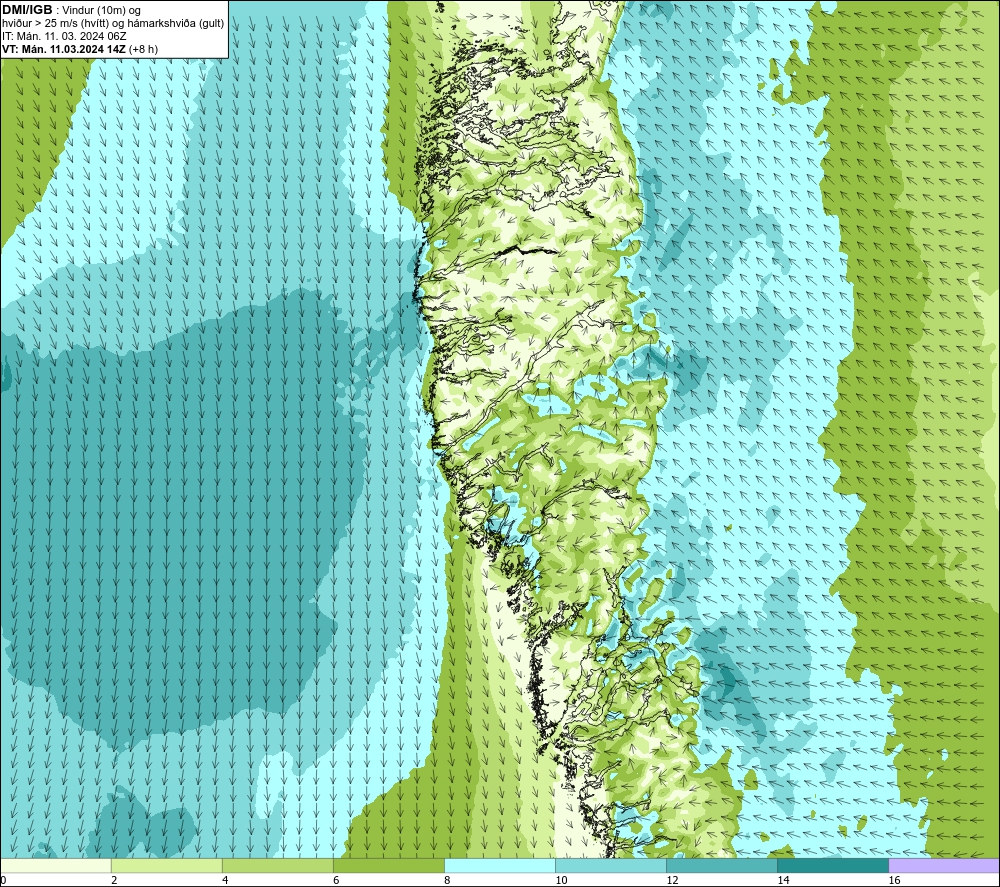This screenshot has height=887, width=1000.
Task: Click the IT: Mán. 11. 03. 2024 06Z line
Action: pos(64,36)
